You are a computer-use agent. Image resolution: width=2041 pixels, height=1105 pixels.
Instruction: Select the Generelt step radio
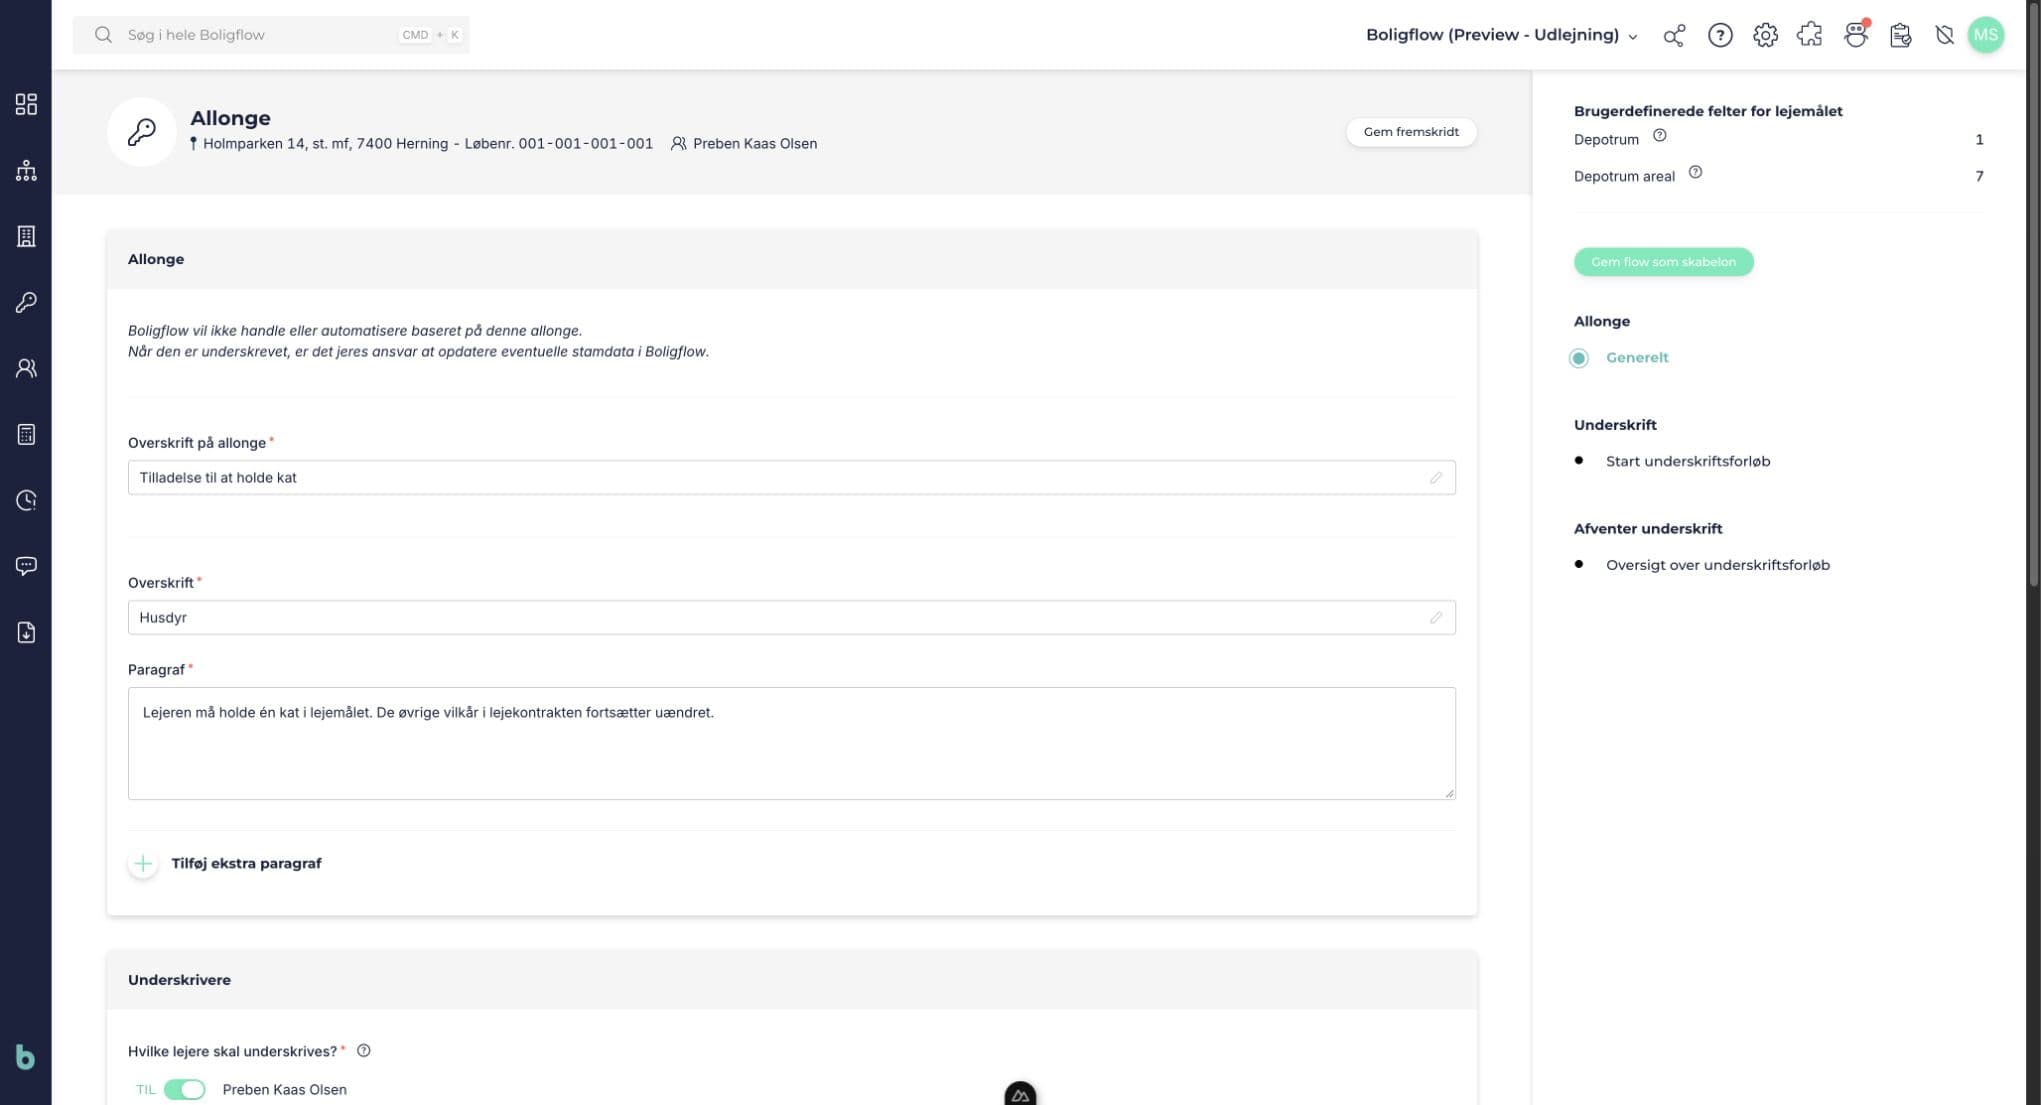click(x=1579, y=358)
